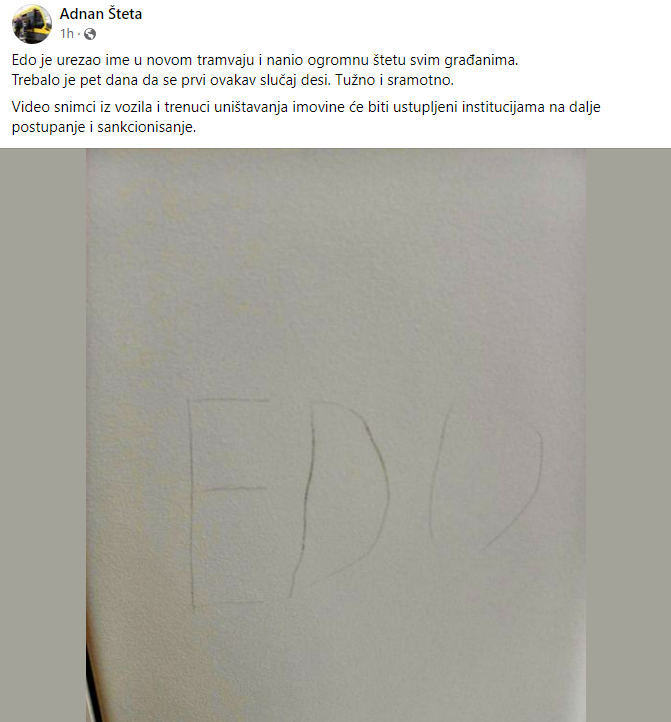Click the dot separator after 1h

pyautogui.click(x=79, y=34)
